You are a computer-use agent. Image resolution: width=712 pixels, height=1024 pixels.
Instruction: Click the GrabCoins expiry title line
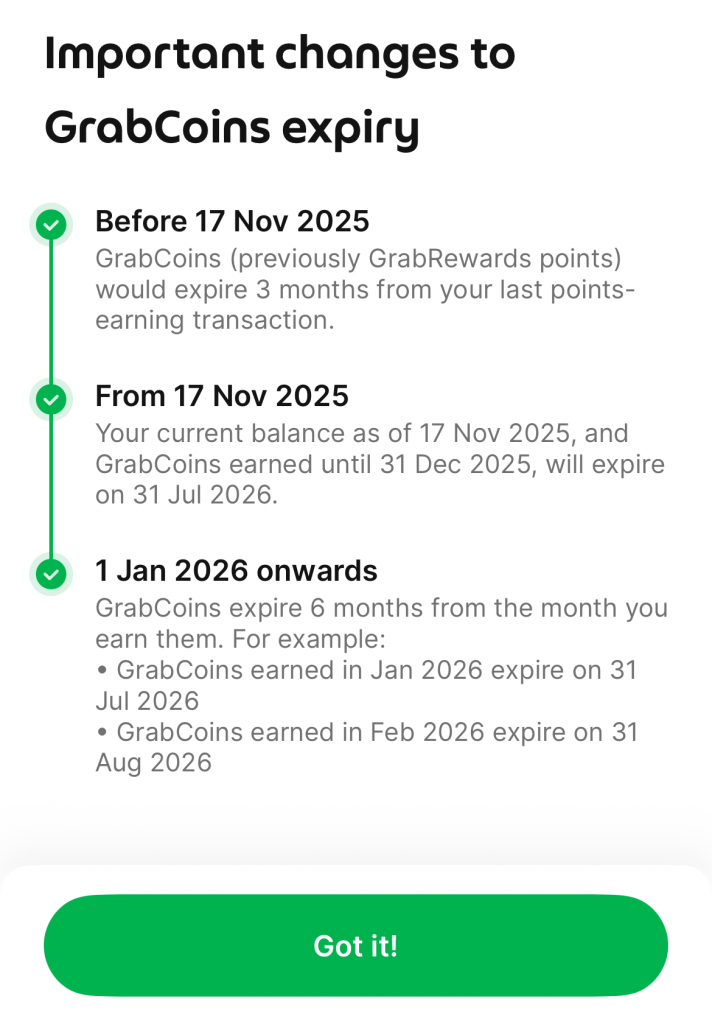click(232, 128)
